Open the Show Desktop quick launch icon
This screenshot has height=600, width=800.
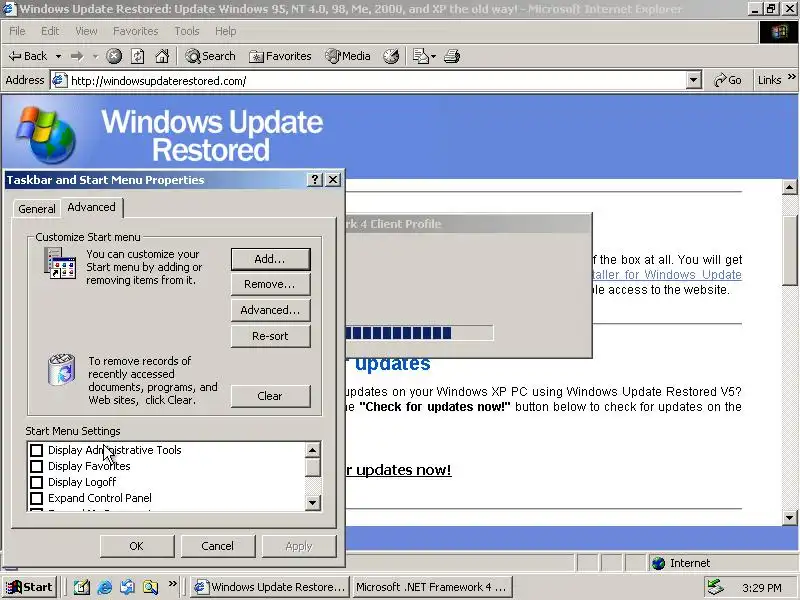tap(81, 587)
